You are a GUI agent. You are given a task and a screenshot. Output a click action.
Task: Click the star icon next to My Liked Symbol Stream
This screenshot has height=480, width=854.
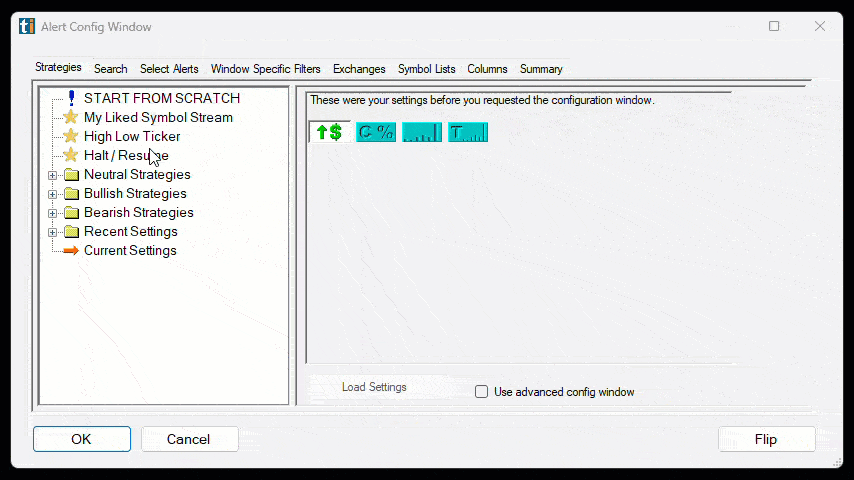(x=71, y=117)
